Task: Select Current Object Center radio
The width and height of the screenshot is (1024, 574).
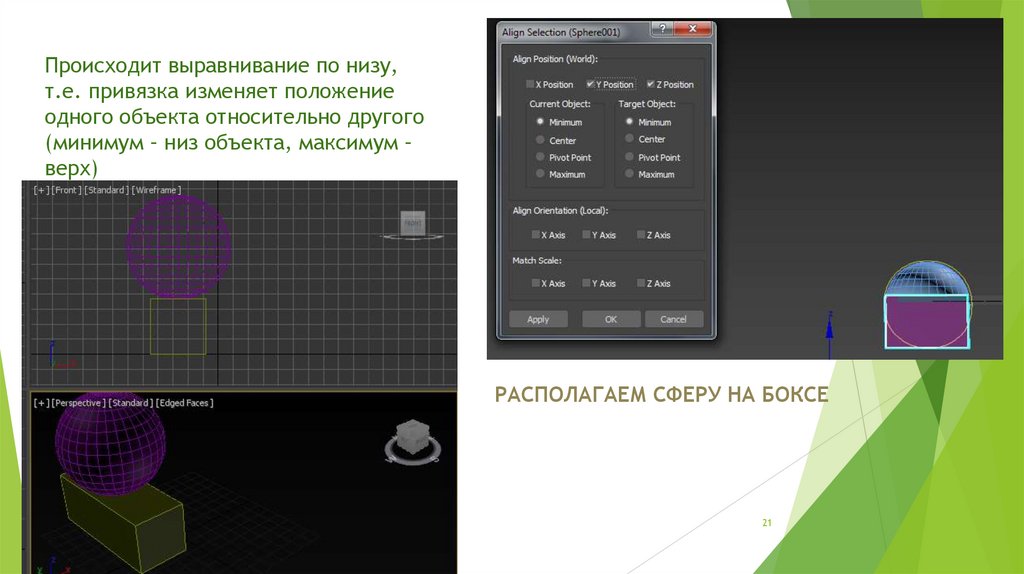Action: point(540,140)
